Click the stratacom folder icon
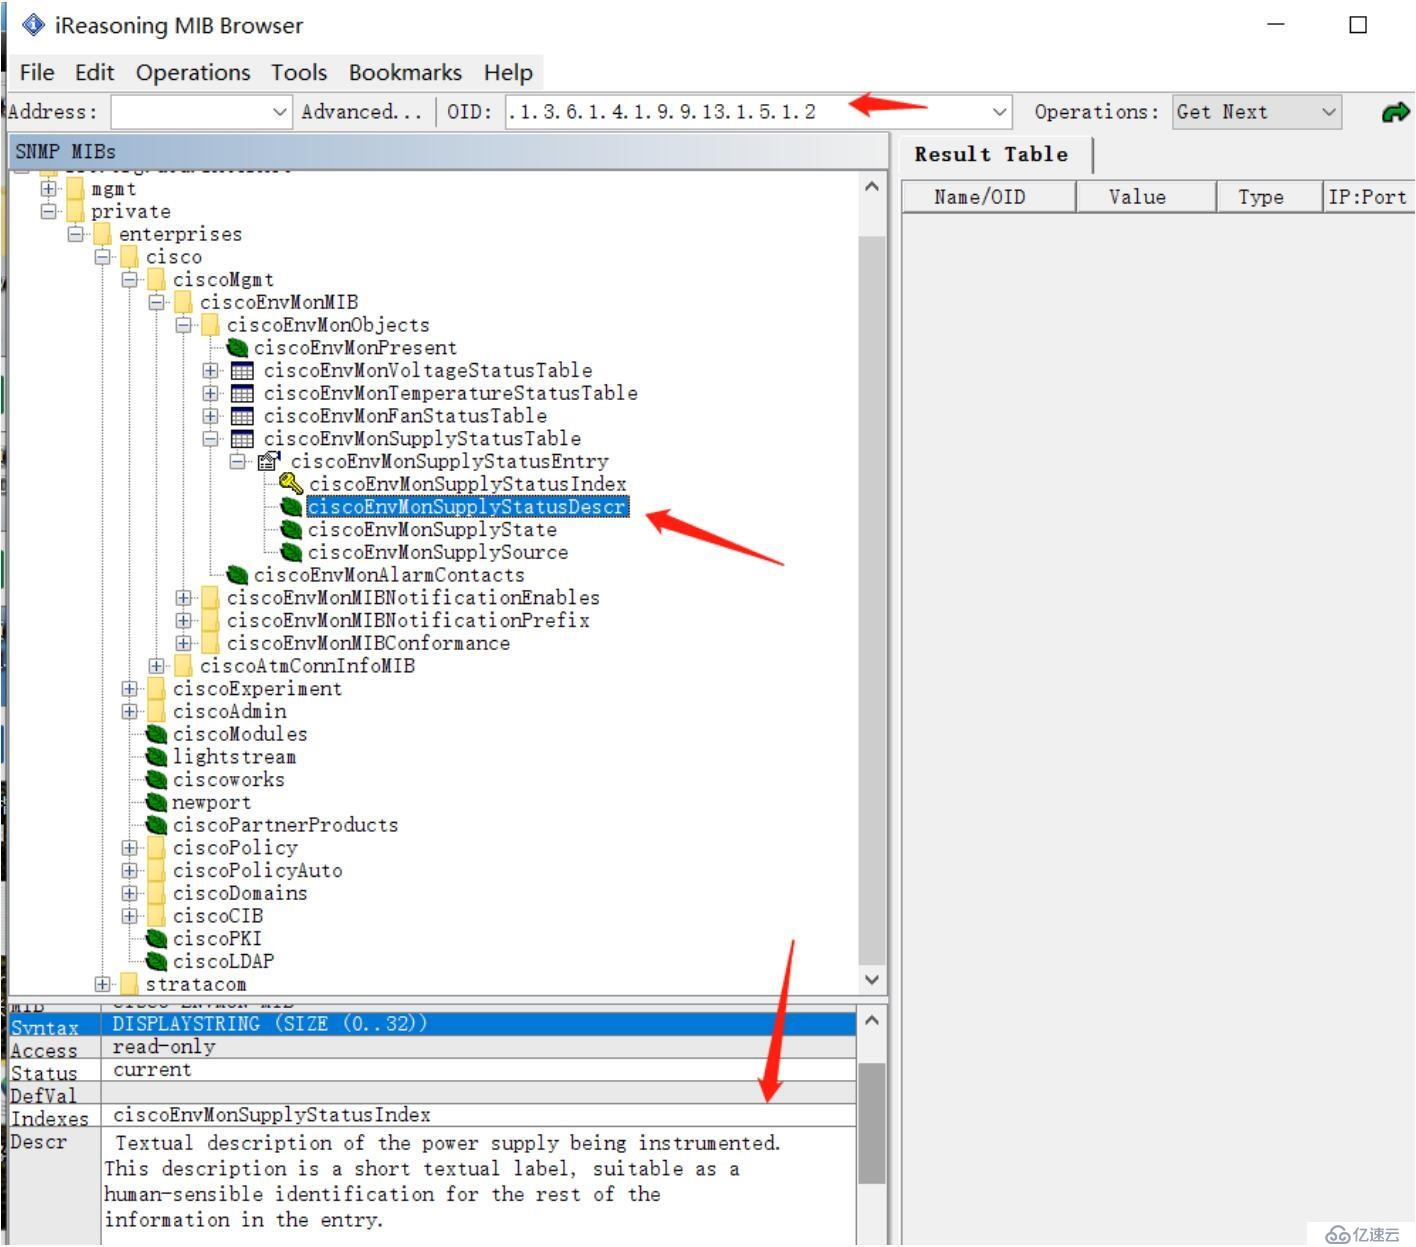Image resolution: width=1416 pixels, height=1247 pixels. click(129, 984)
